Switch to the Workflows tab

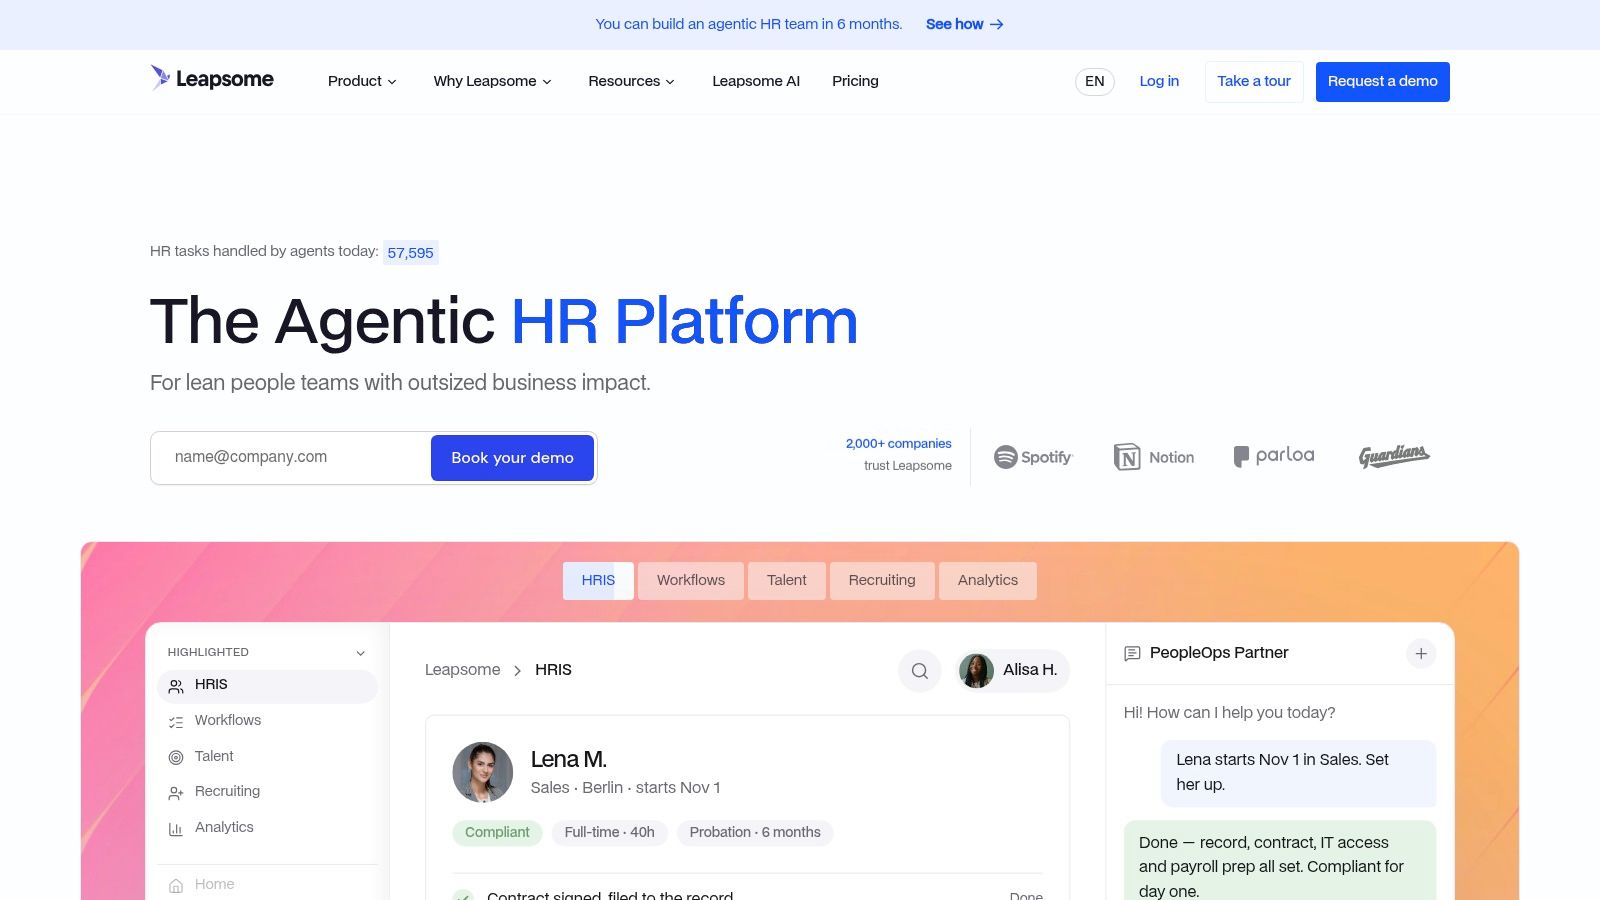(x=691, y=581)
